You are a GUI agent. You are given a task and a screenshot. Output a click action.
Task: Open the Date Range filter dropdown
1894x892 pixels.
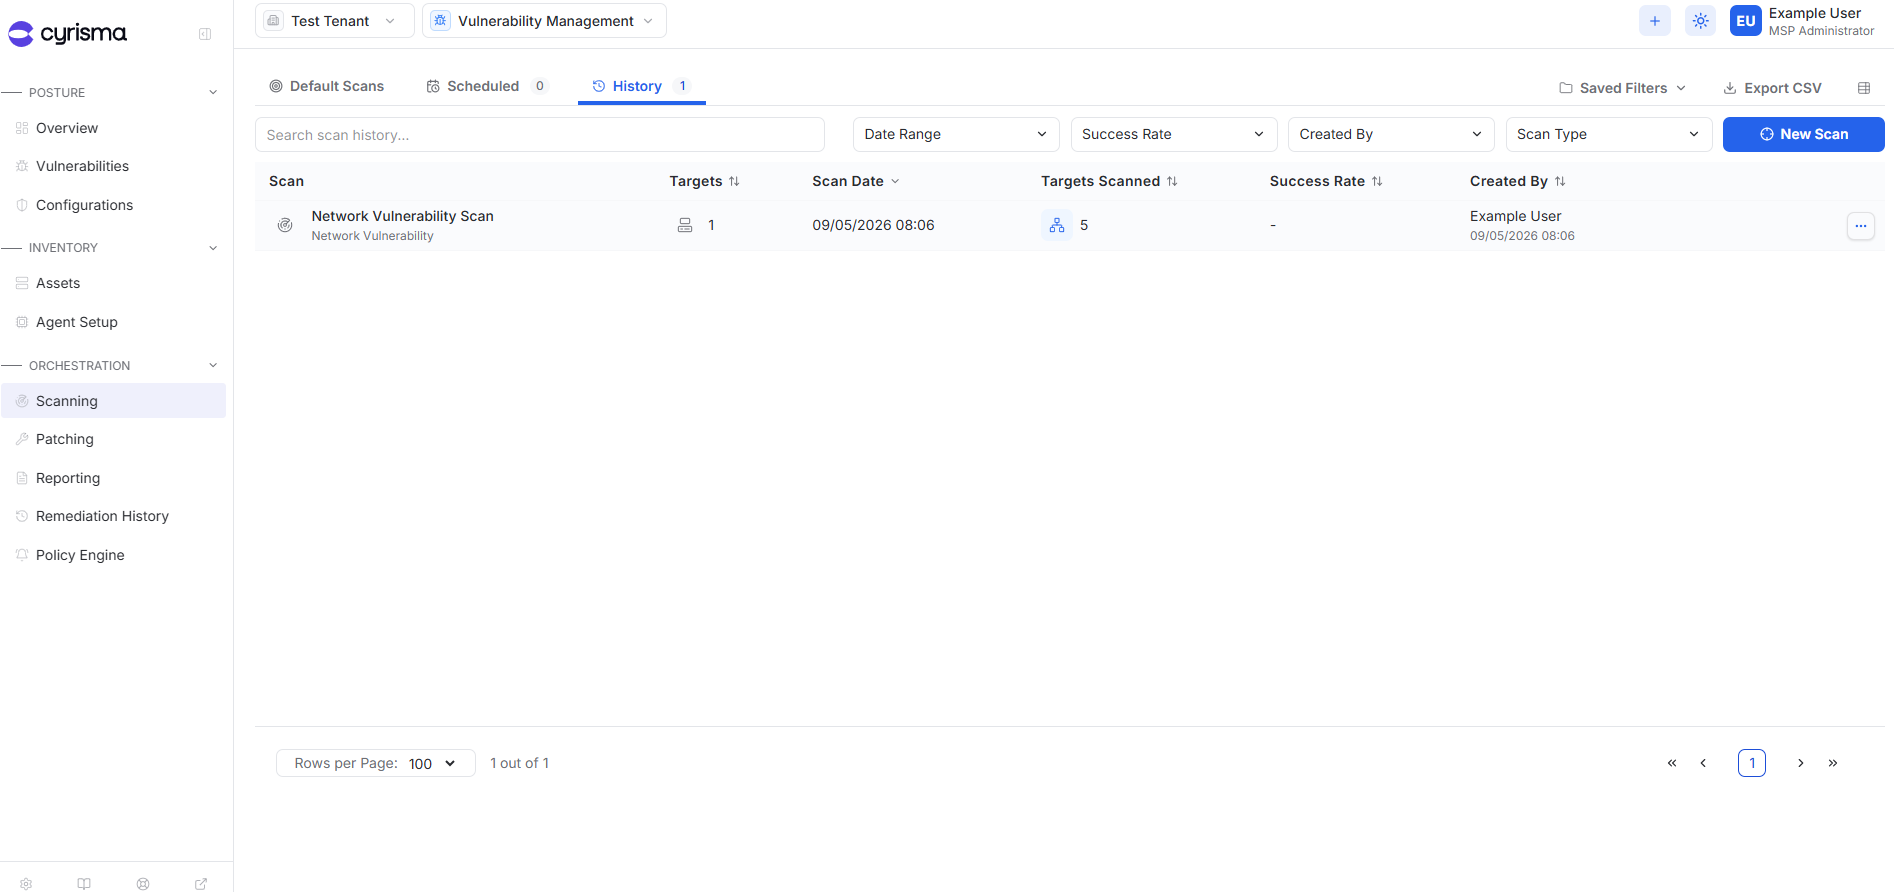956,134
